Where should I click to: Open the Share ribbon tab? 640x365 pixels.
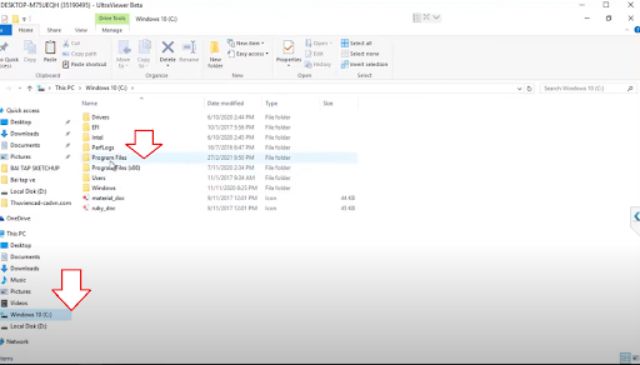point(54,30)
